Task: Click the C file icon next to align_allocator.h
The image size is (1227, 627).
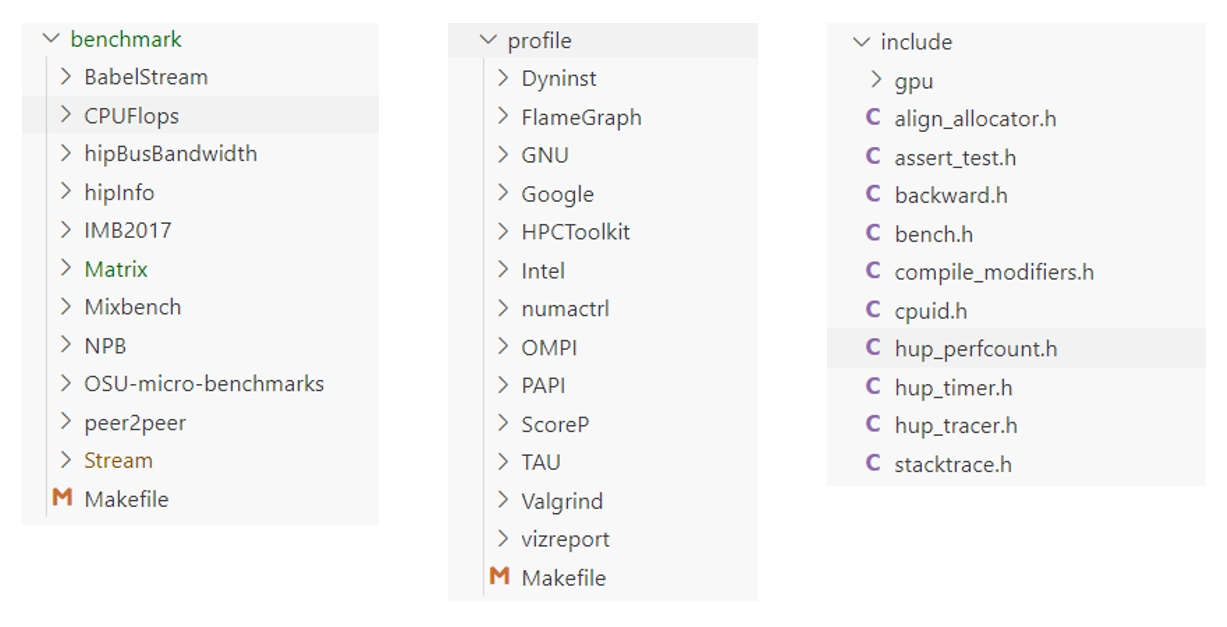Action: click(876, 118)
